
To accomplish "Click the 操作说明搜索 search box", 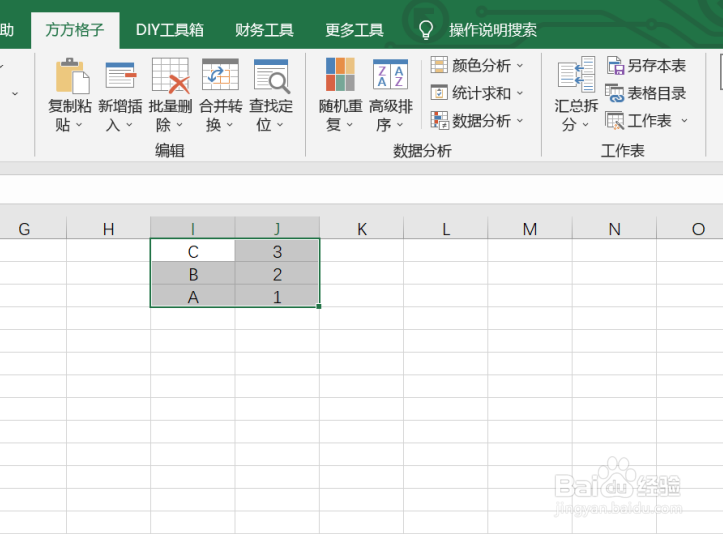I will pos(493,30).
